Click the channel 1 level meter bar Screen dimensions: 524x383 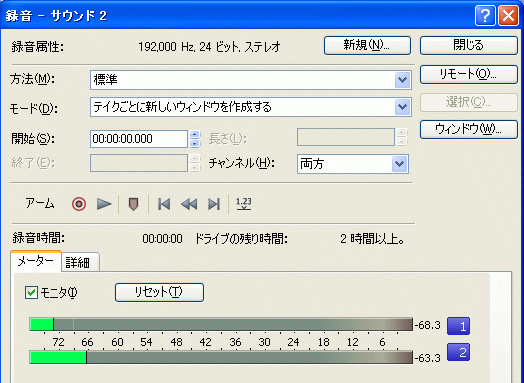tap(221, 325)
